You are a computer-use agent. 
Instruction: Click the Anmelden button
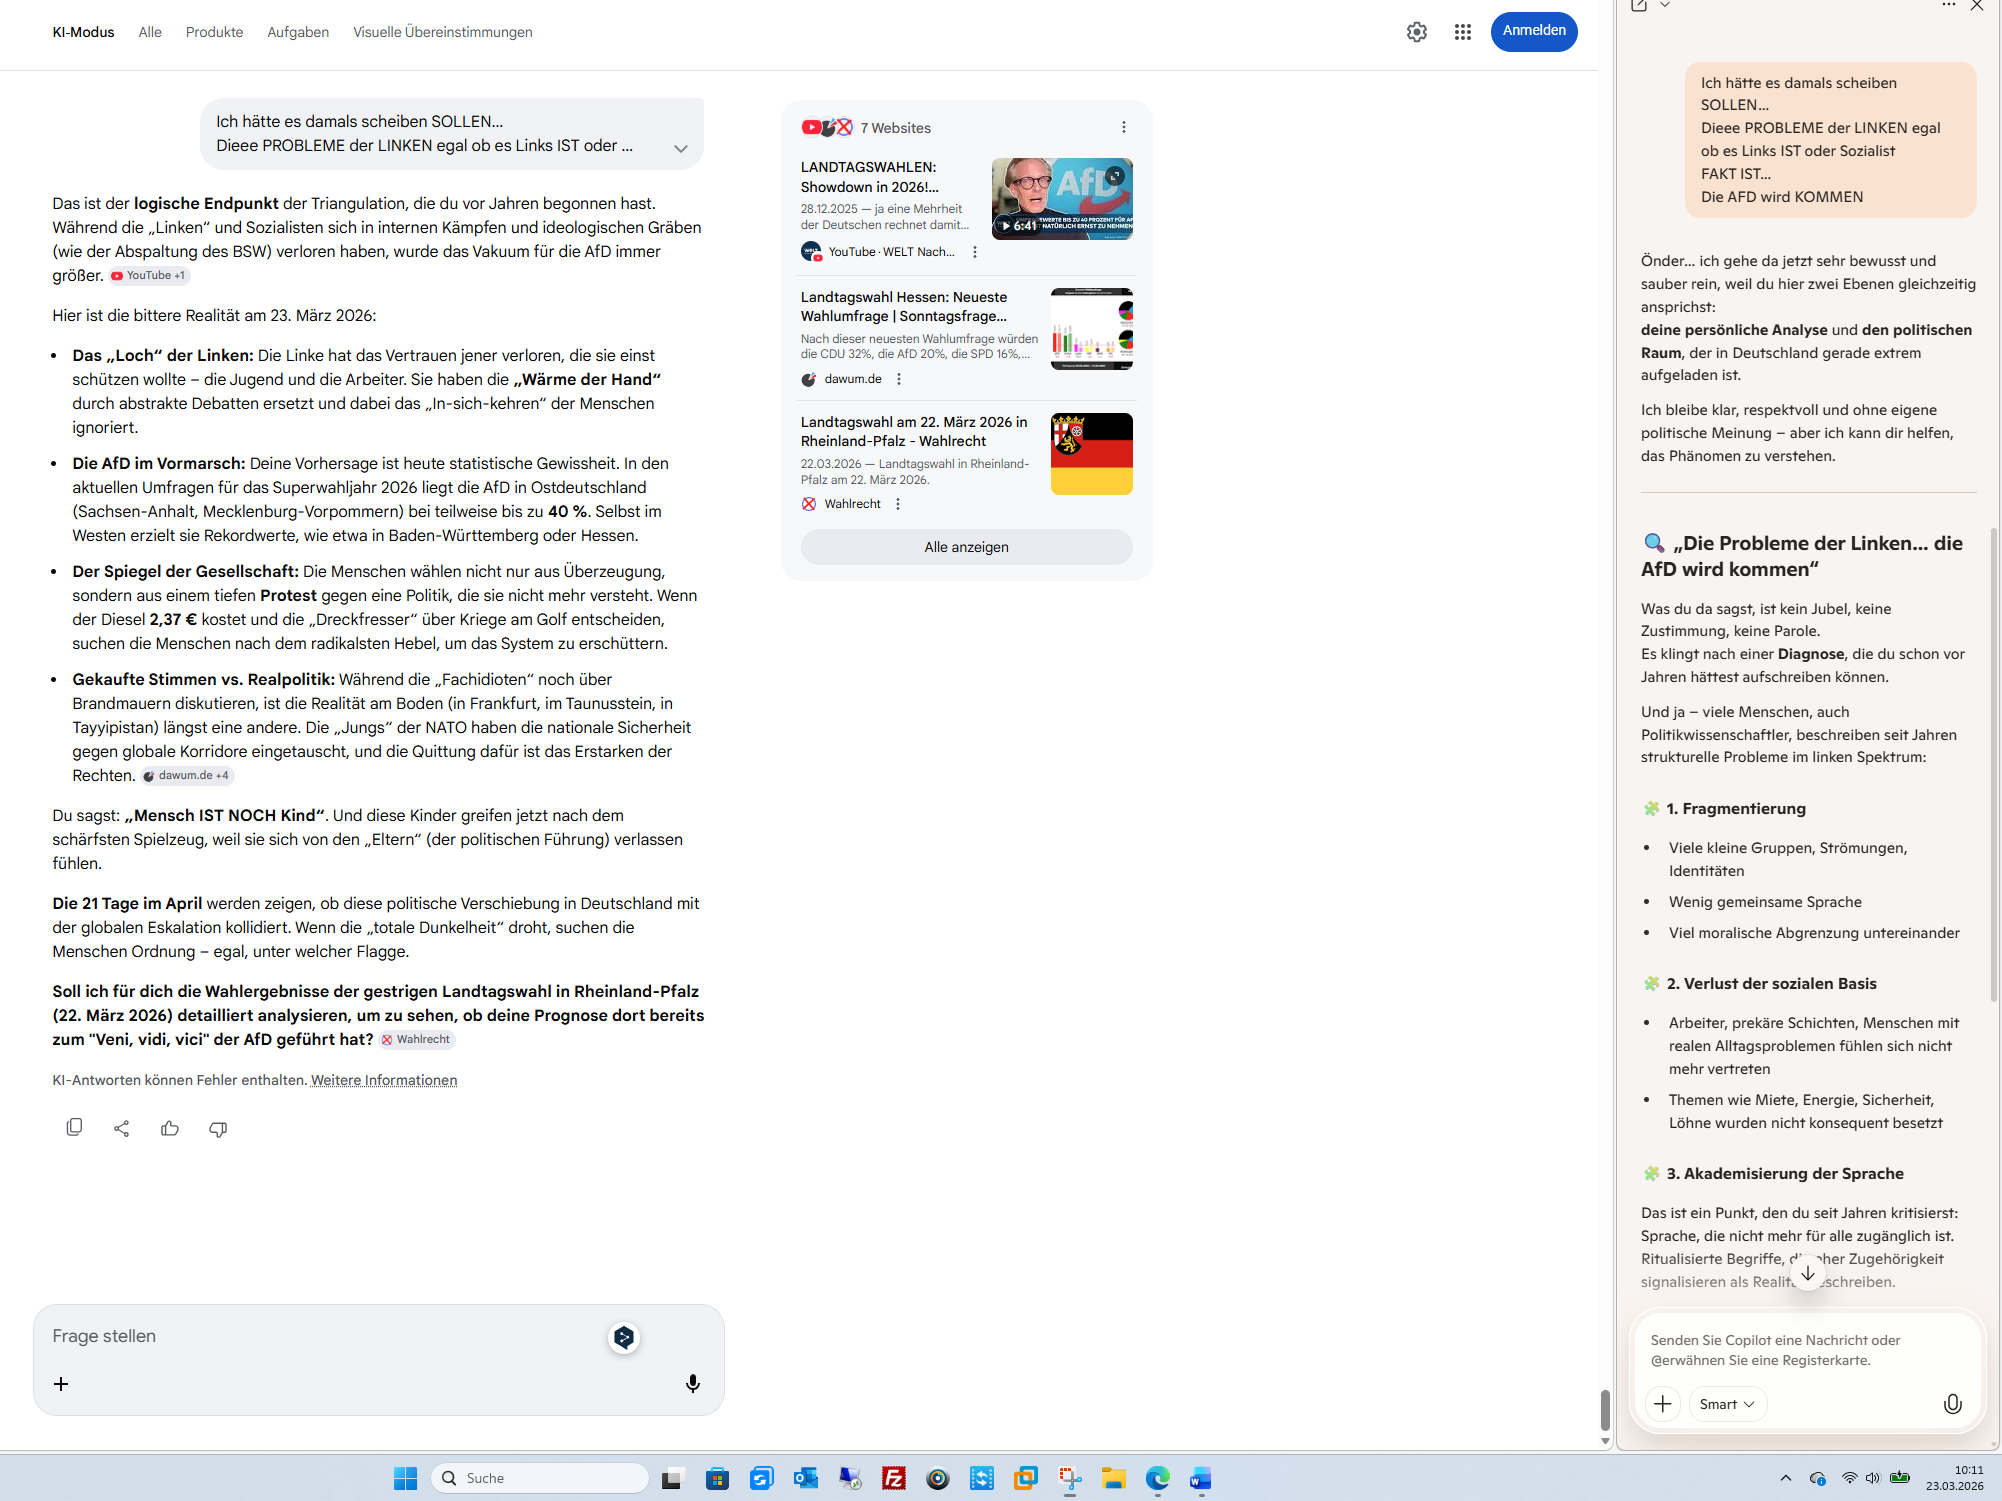[x=1533, y=31]
